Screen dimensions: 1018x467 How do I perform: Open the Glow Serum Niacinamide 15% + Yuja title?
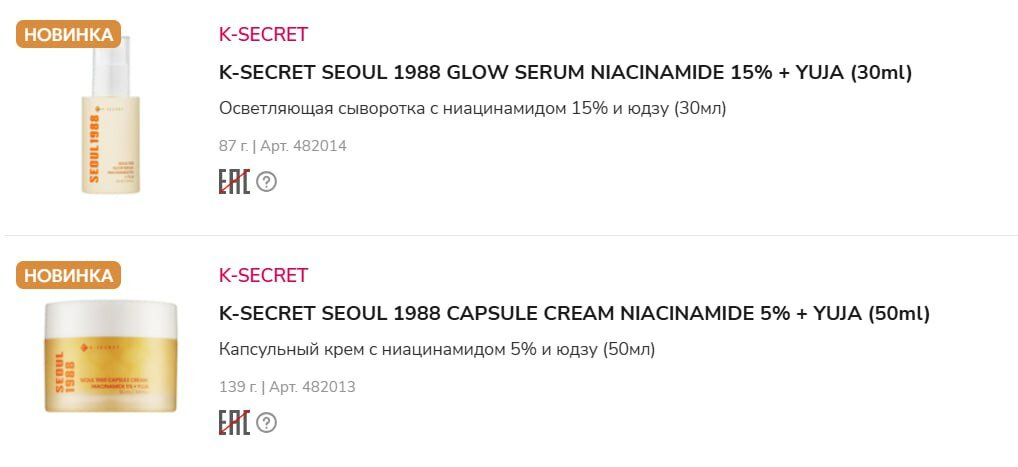click(x=565, y=73)
